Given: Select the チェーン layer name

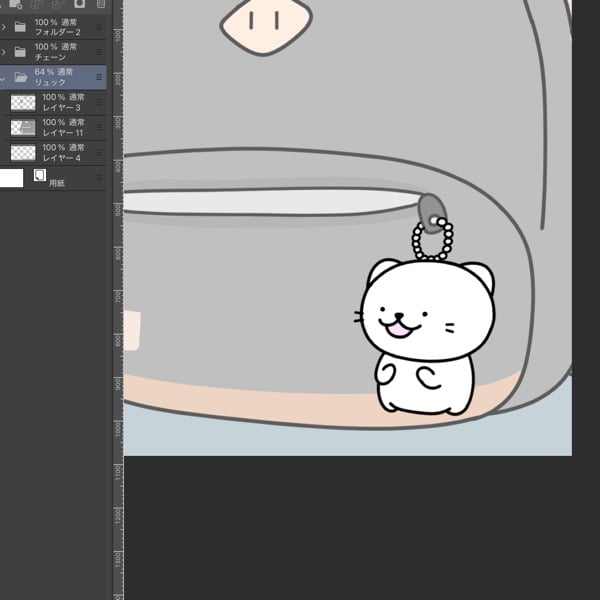Looking at the screenshot, I should click(x=52, y=57).
